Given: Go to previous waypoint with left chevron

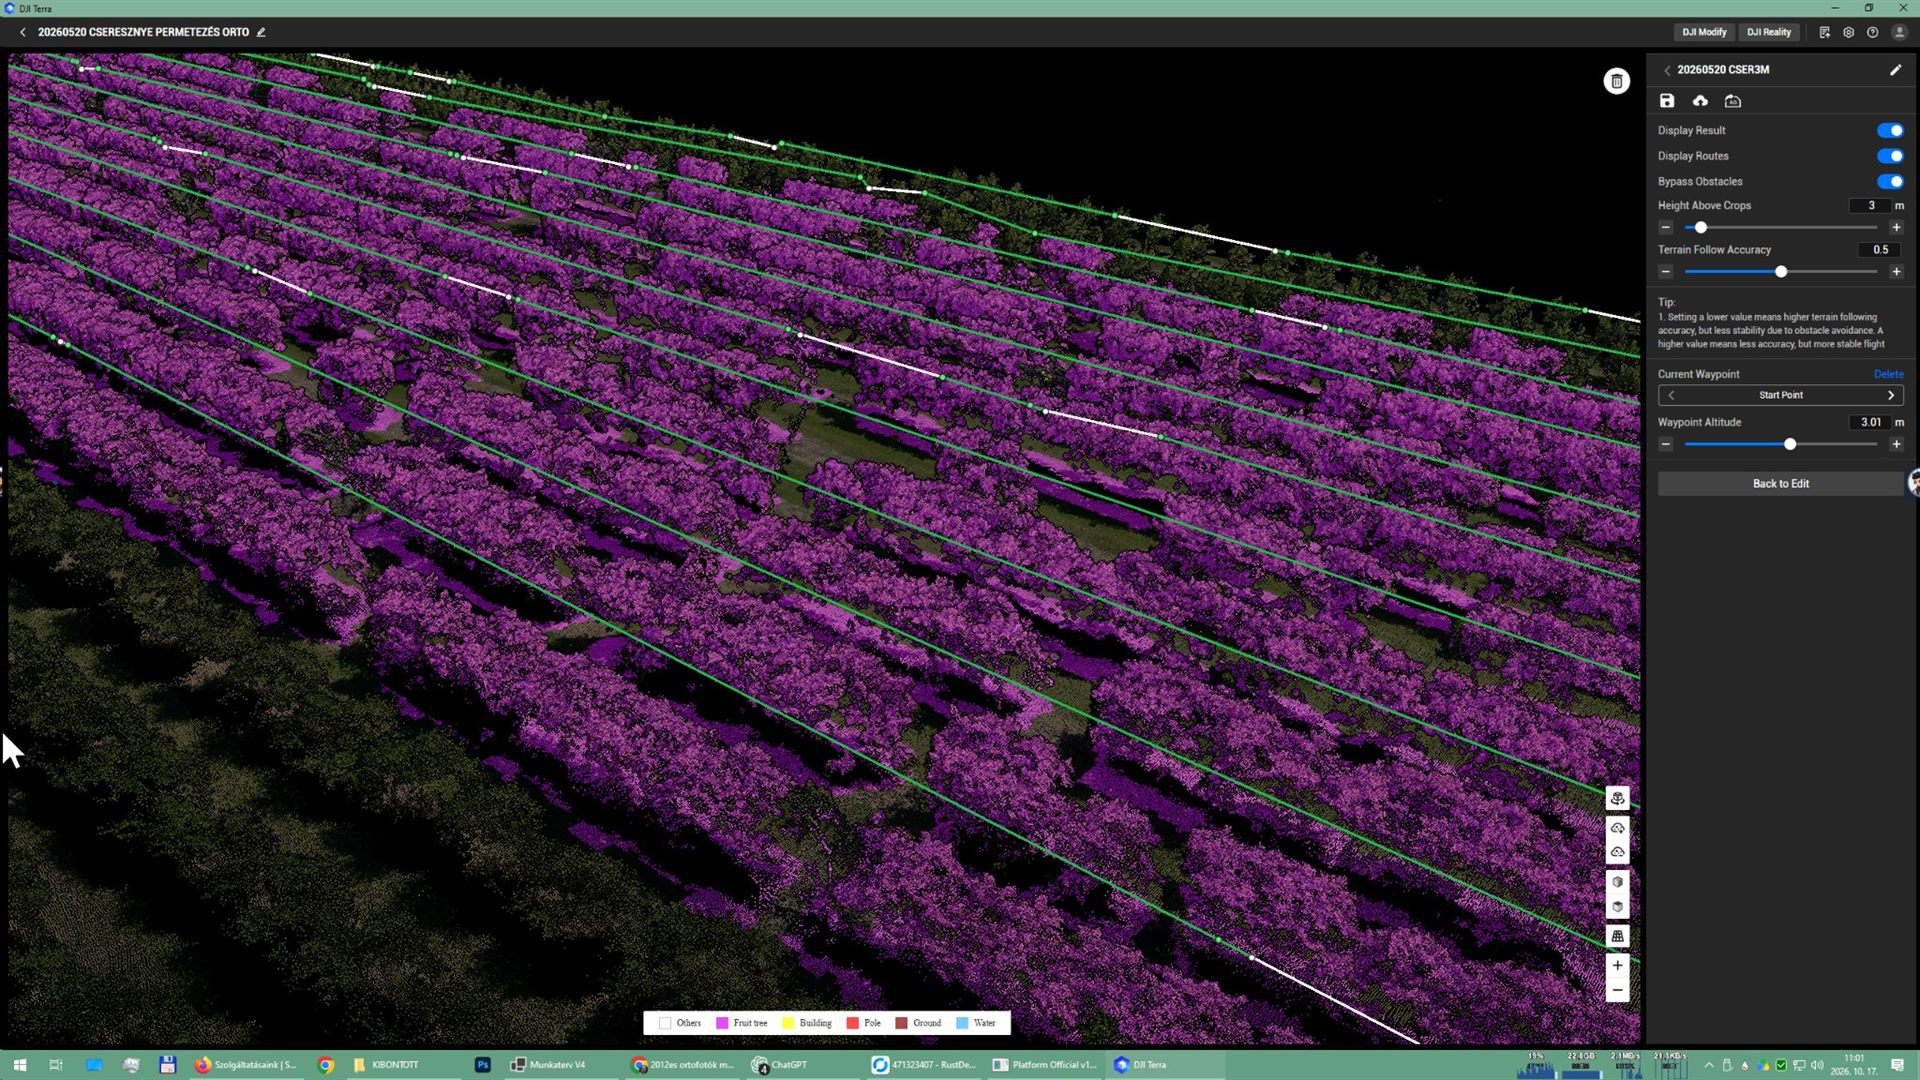Looking at the screenshot, I should coord(1671,395).
